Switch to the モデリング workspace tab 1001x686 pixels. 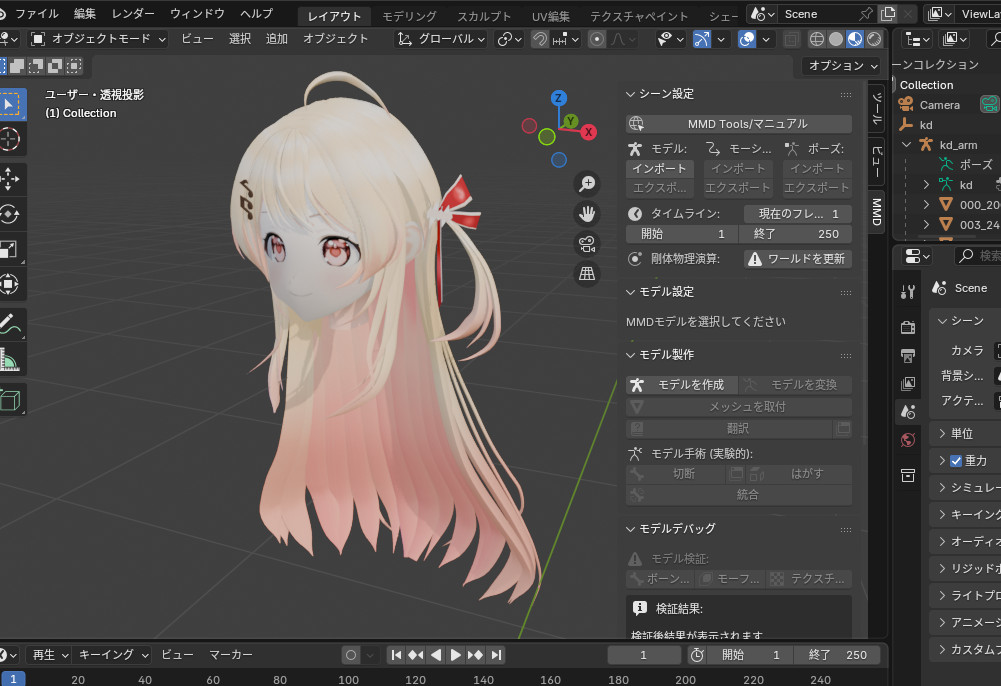point(409,16)
